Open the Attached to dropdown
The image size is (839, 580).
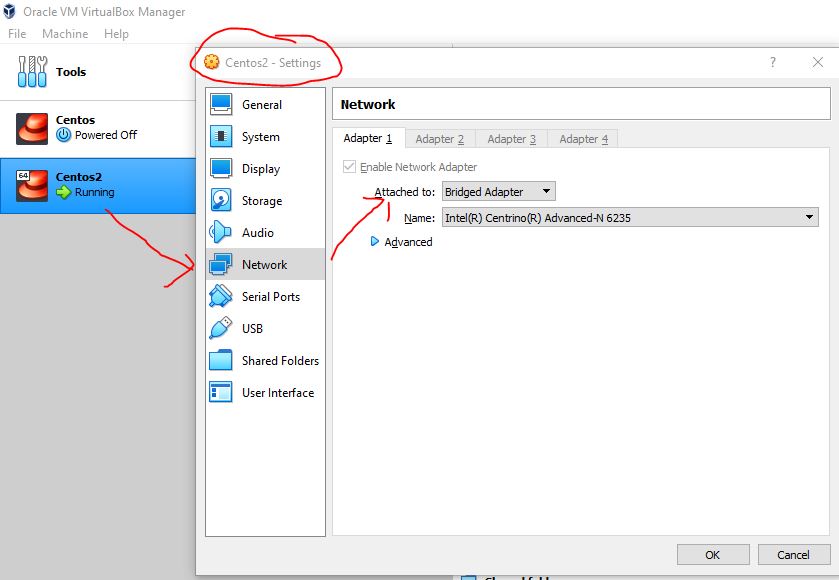pyautogui.click(x=498, y=191)
